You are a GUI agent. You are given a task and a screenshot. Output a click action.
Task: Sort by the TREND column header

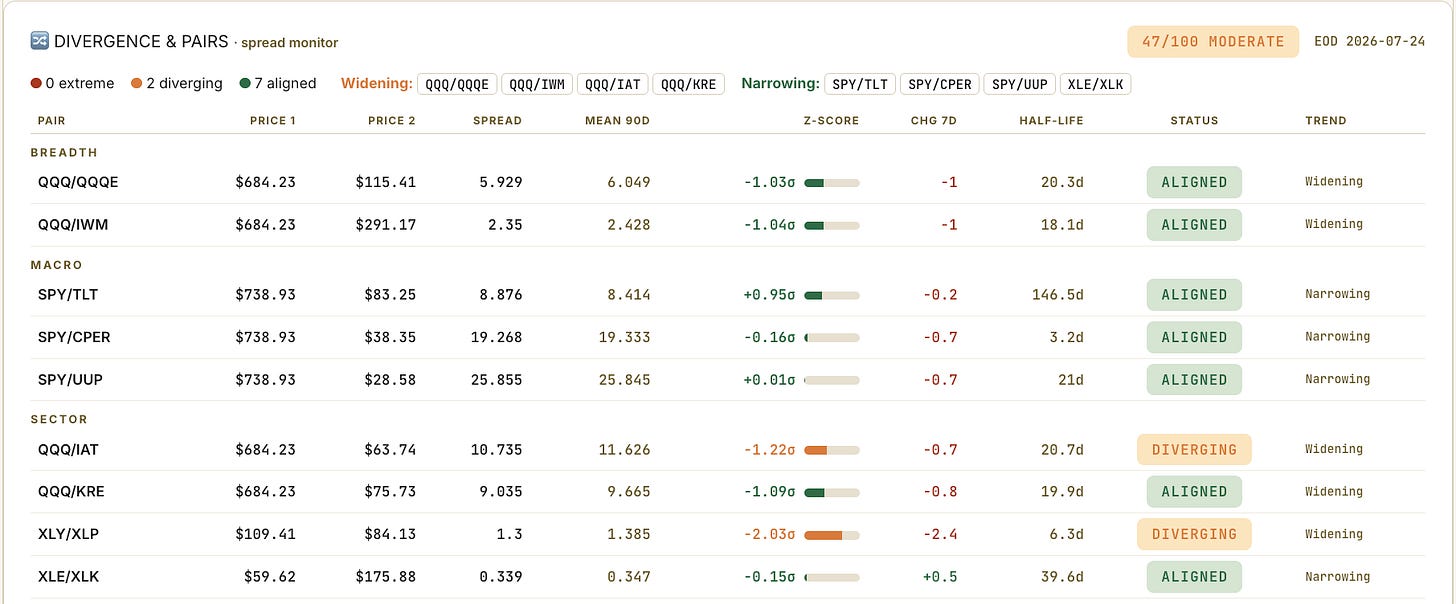1326,121
